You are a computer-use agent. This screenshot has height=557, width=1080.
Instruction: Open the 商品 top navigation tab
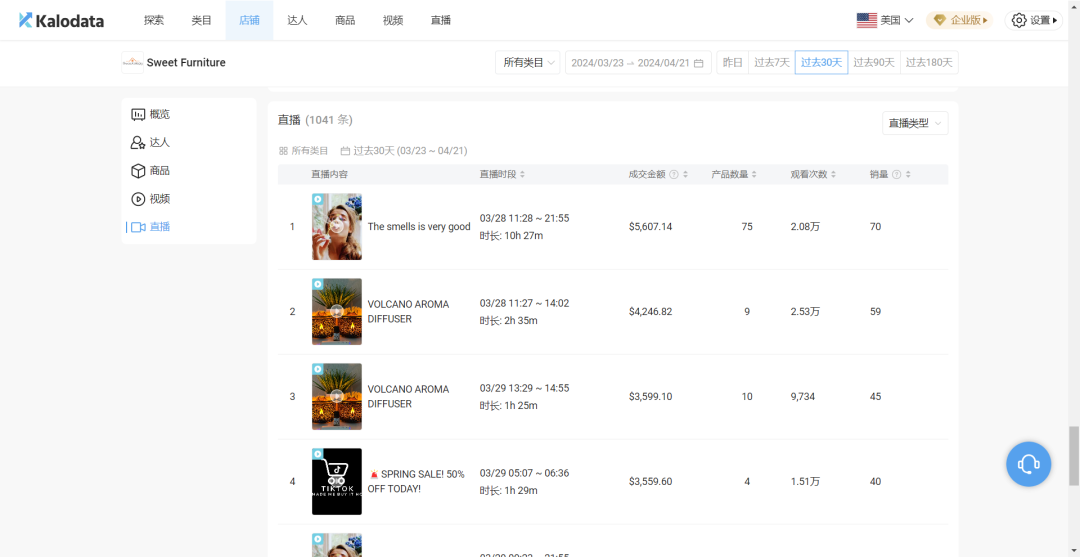pyautogui.click(x=345, y=21)
